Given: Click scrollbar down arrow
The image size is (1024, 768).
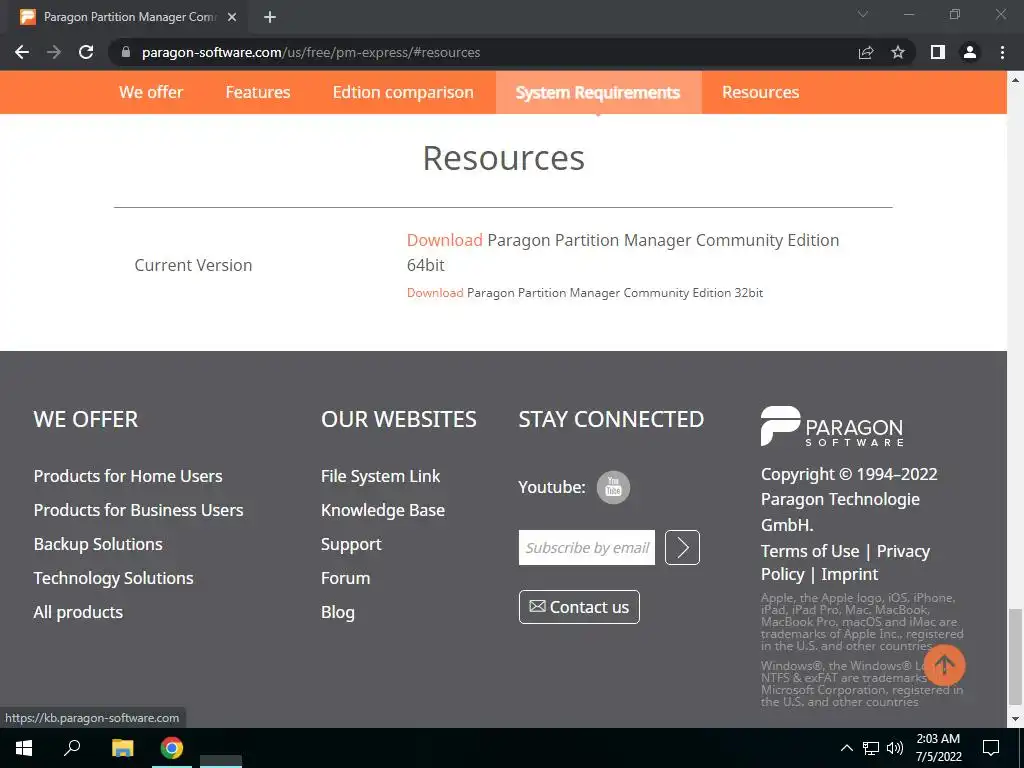Looking at the screenshot, I should (1015, 719).
